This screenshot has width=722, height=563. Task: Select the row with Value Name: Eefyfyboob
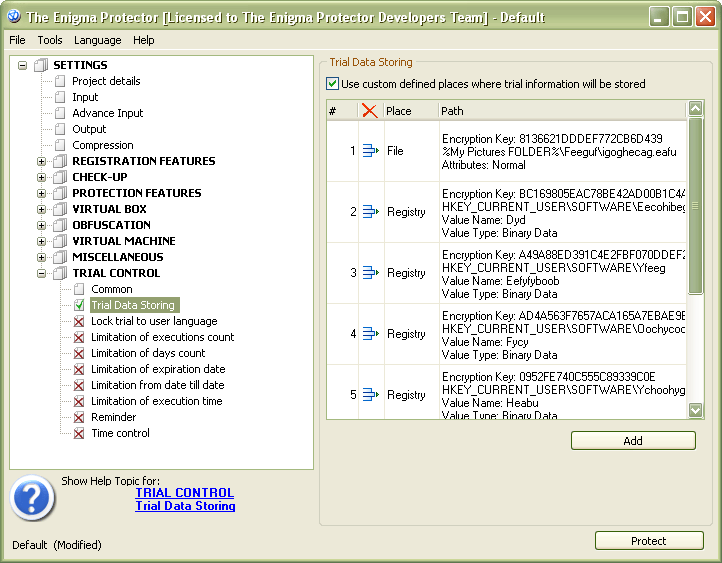coord(507,273)
